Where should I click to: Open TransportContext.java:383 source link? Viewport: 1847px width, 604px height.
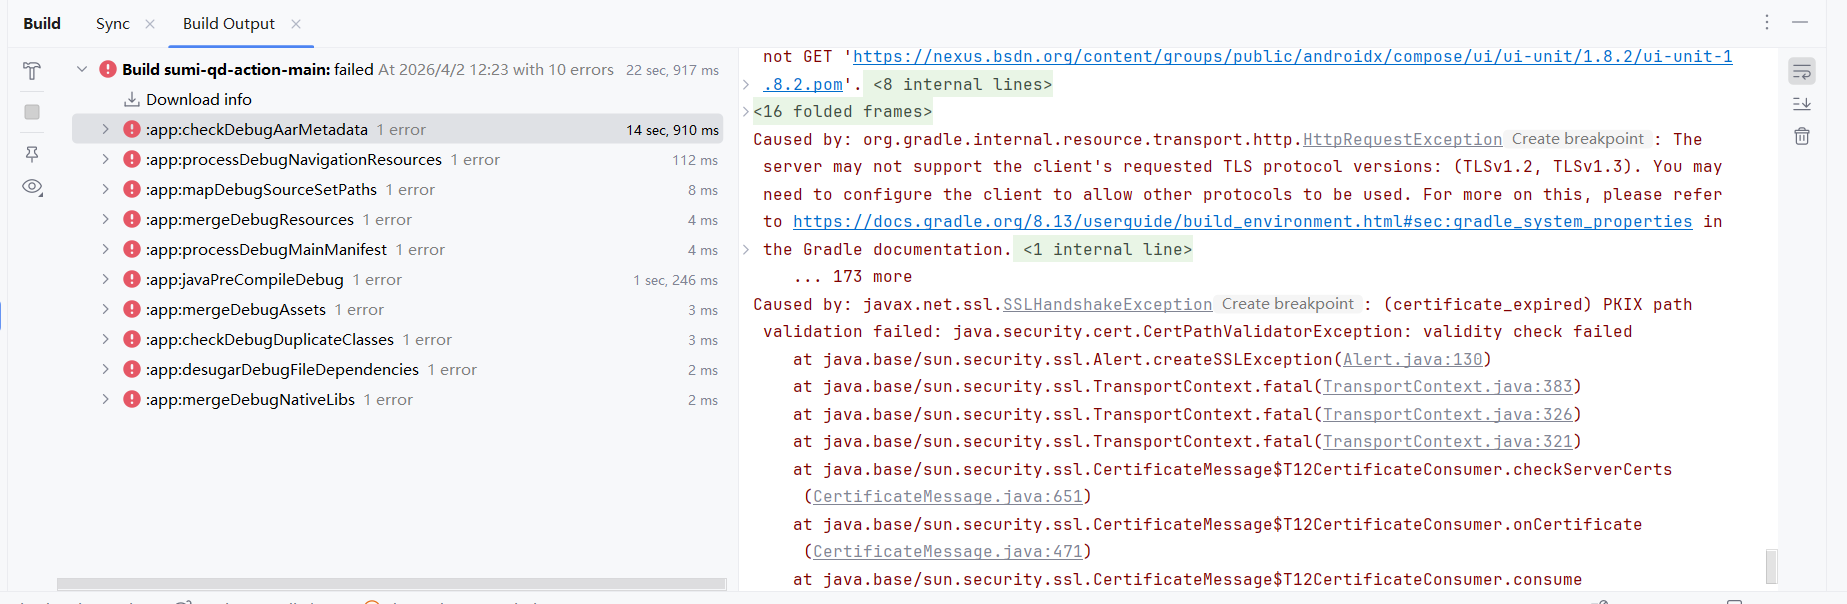coord(1447,387)
